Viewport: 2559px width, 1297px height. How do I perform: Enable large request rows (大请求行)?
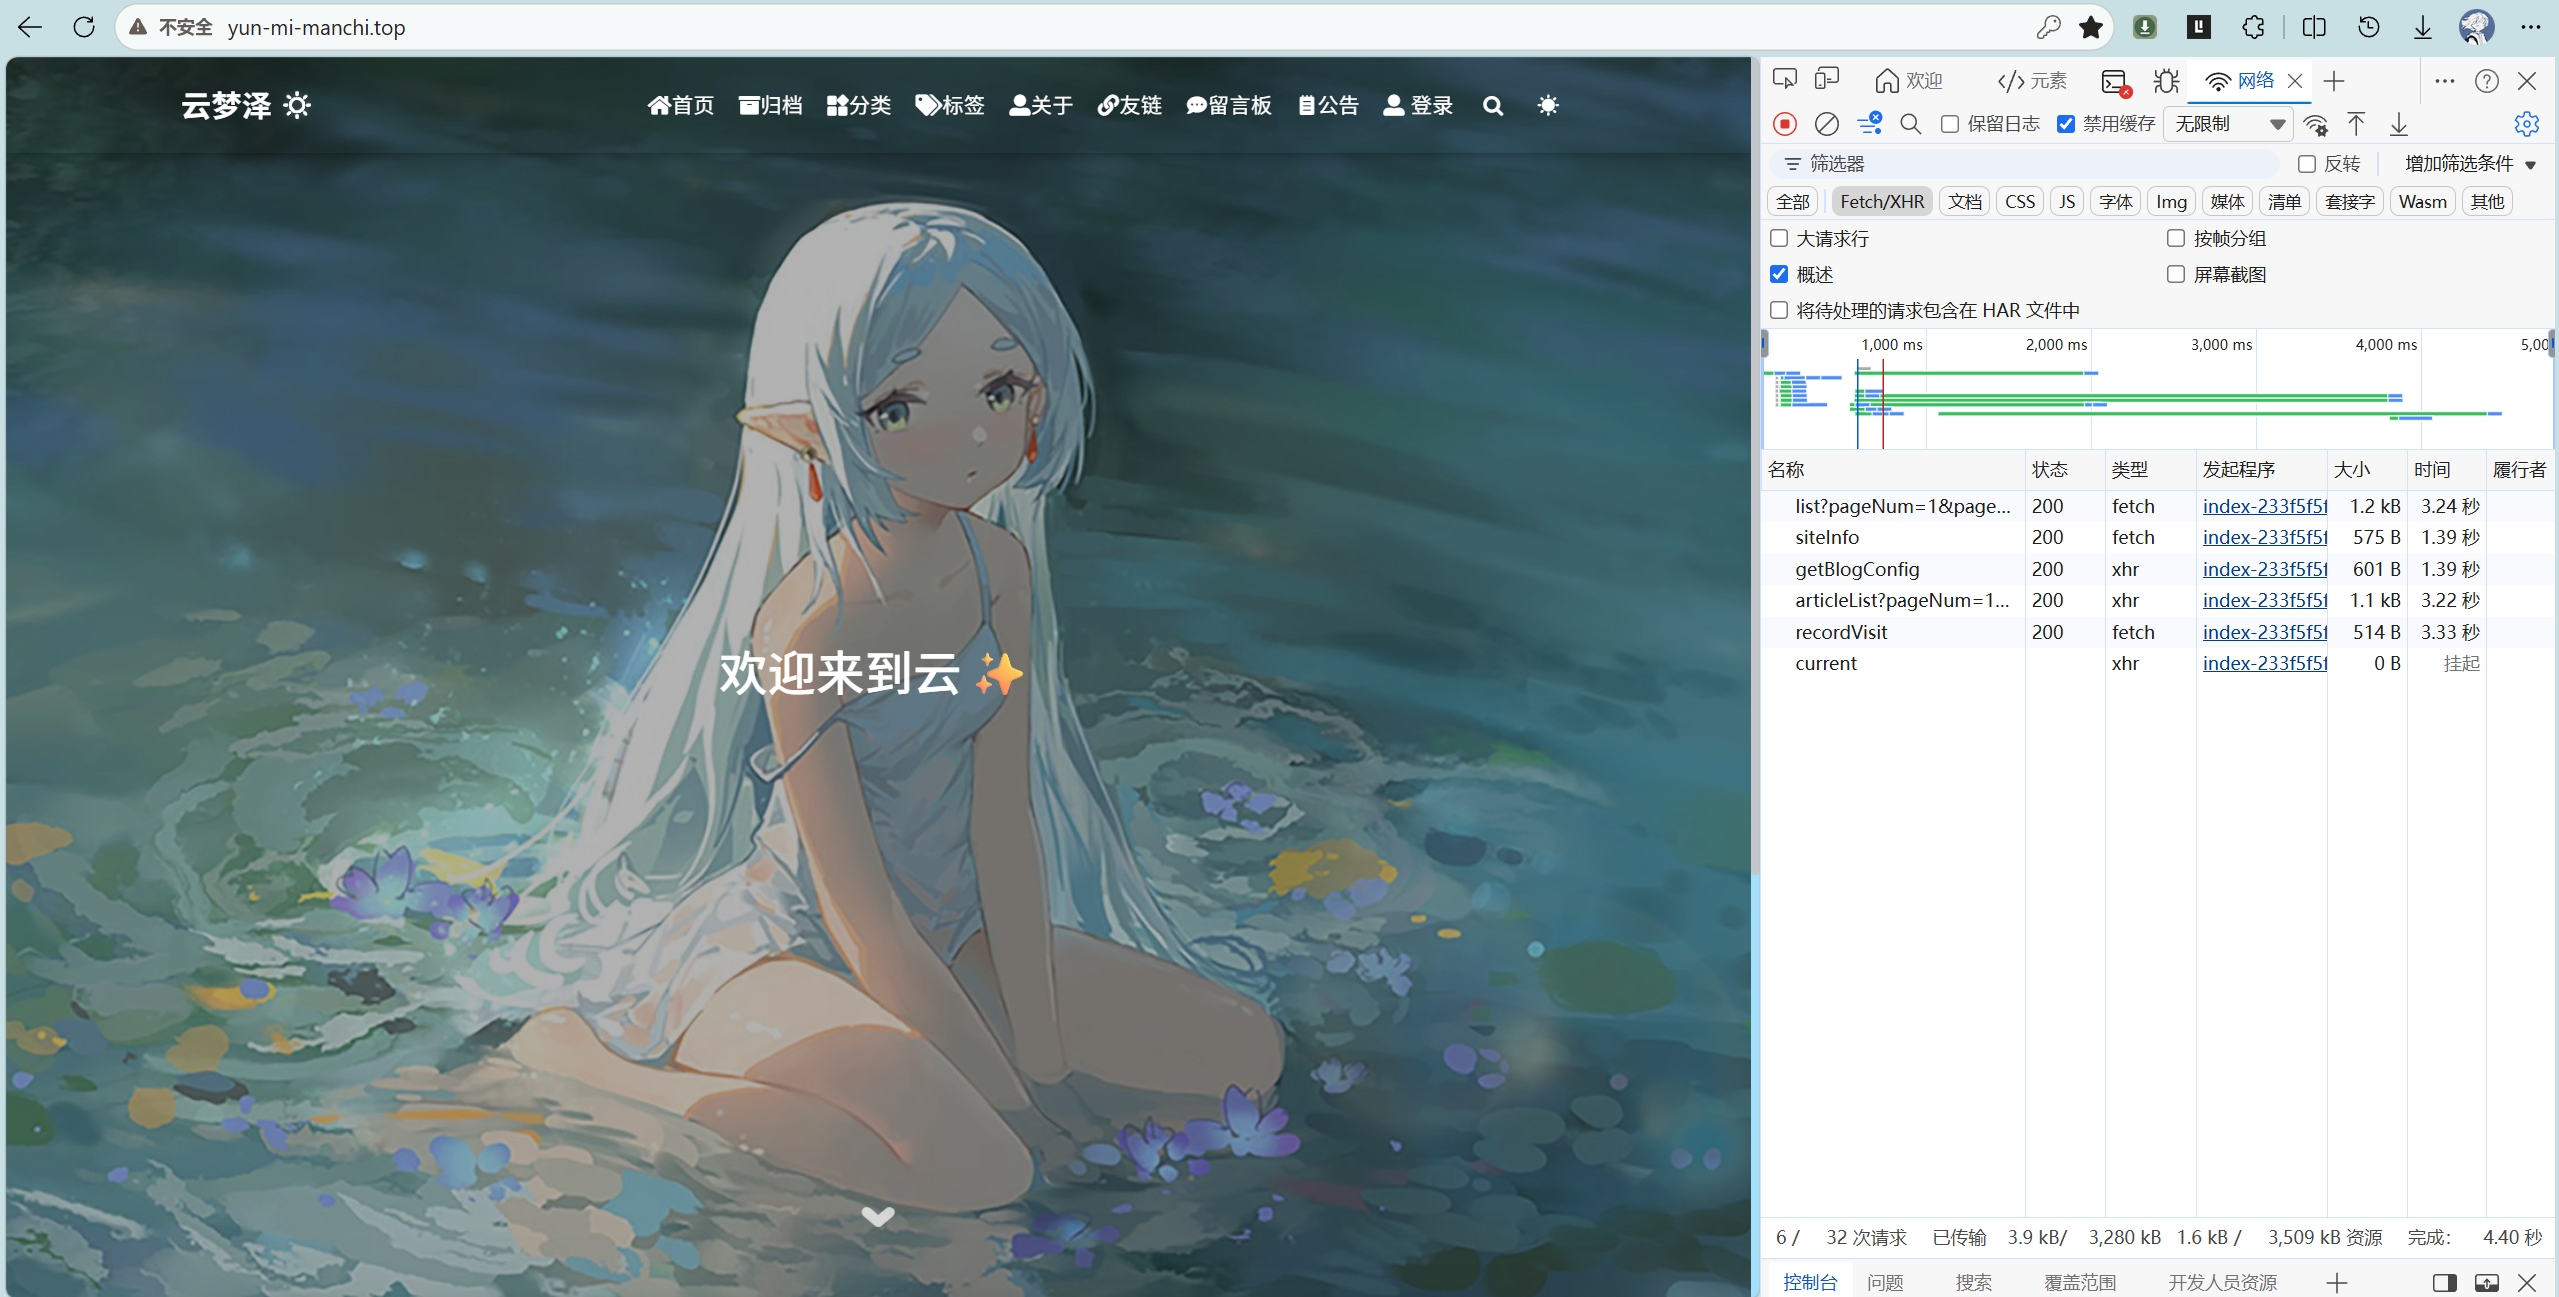1779,238
